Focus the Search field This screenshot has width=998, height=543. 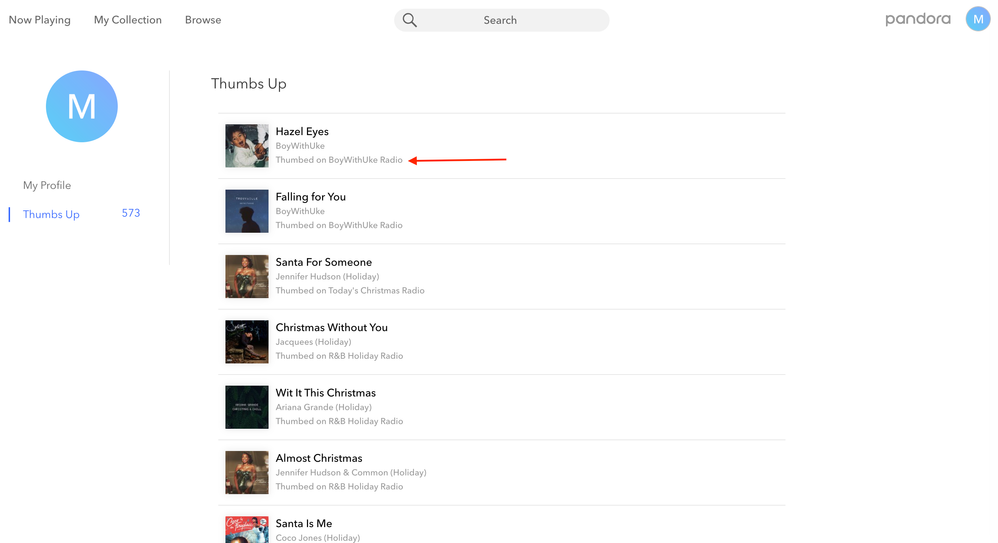(x=502, y=20)
